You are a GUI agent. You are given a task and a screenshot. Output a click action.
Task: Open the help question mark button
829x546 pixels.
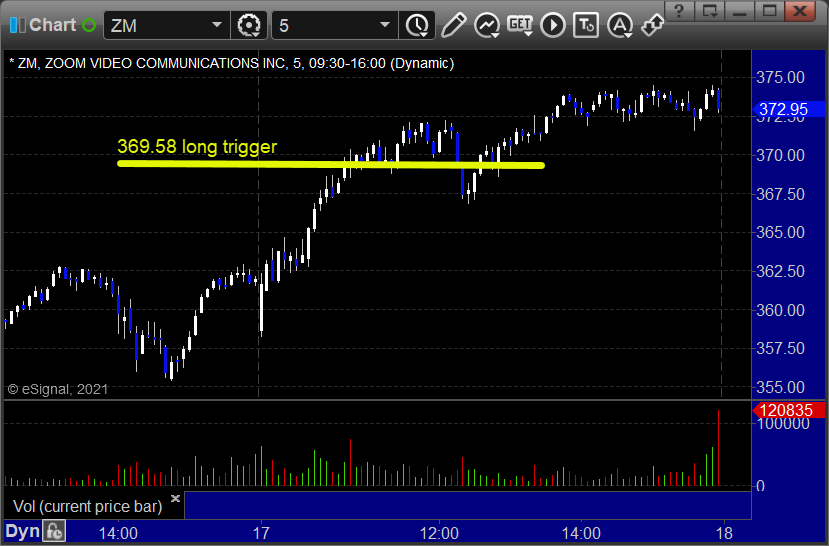679,11
